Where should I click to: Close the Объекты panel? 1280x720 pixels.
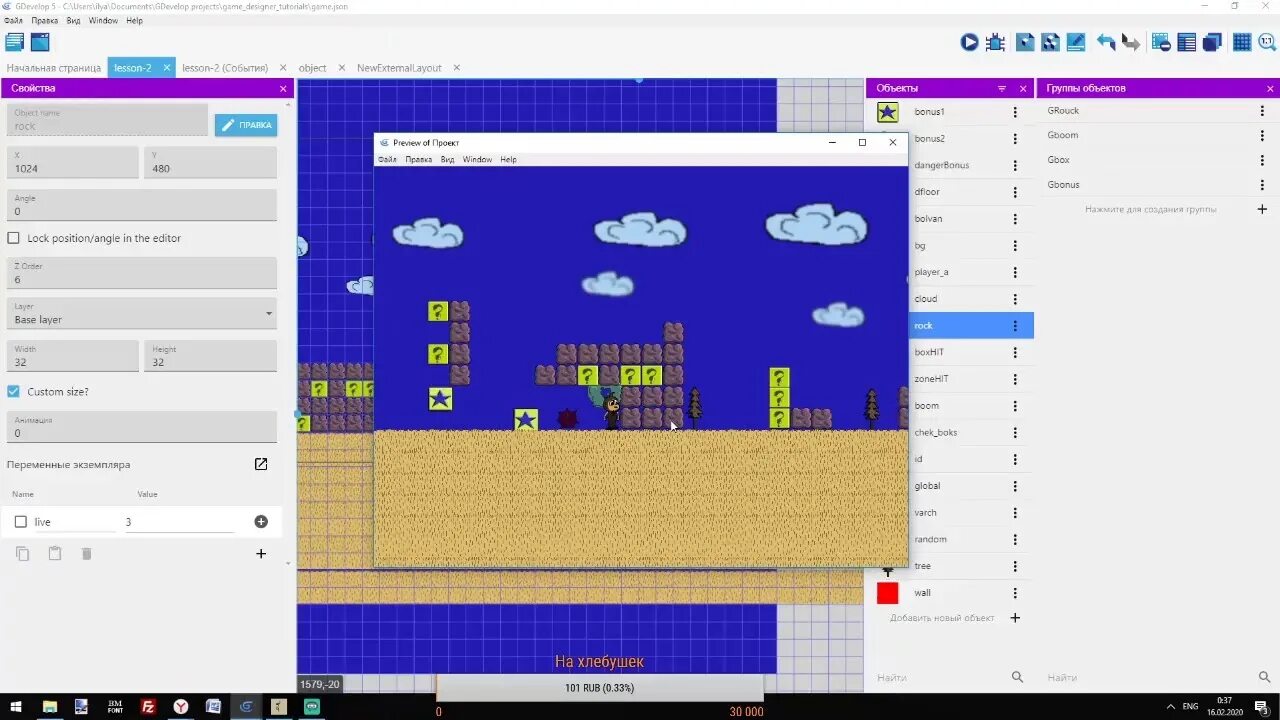pyautogui.click(x=1023, y=88)
